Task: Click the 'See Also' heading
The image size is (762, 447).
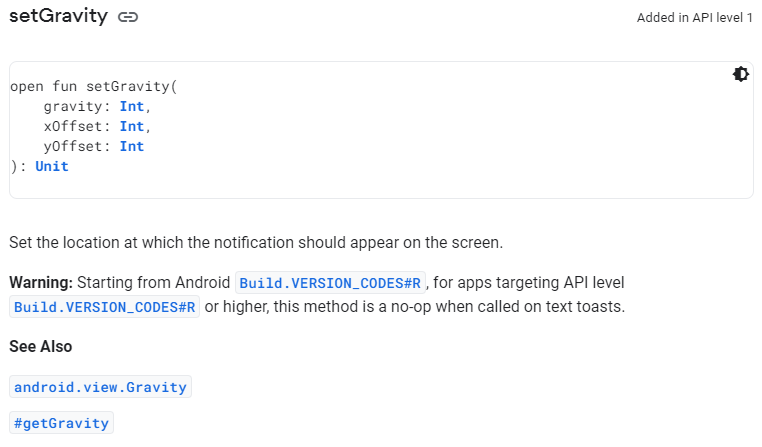Action: [41, 346]
